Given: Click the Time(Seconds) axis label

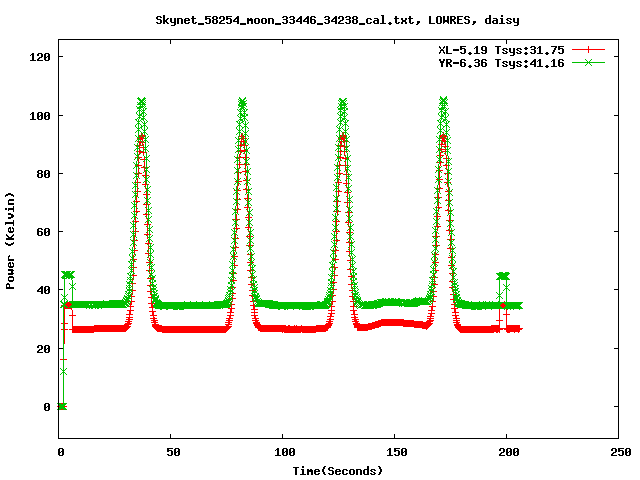Looking at the screenshot, I should coord(338,471).
